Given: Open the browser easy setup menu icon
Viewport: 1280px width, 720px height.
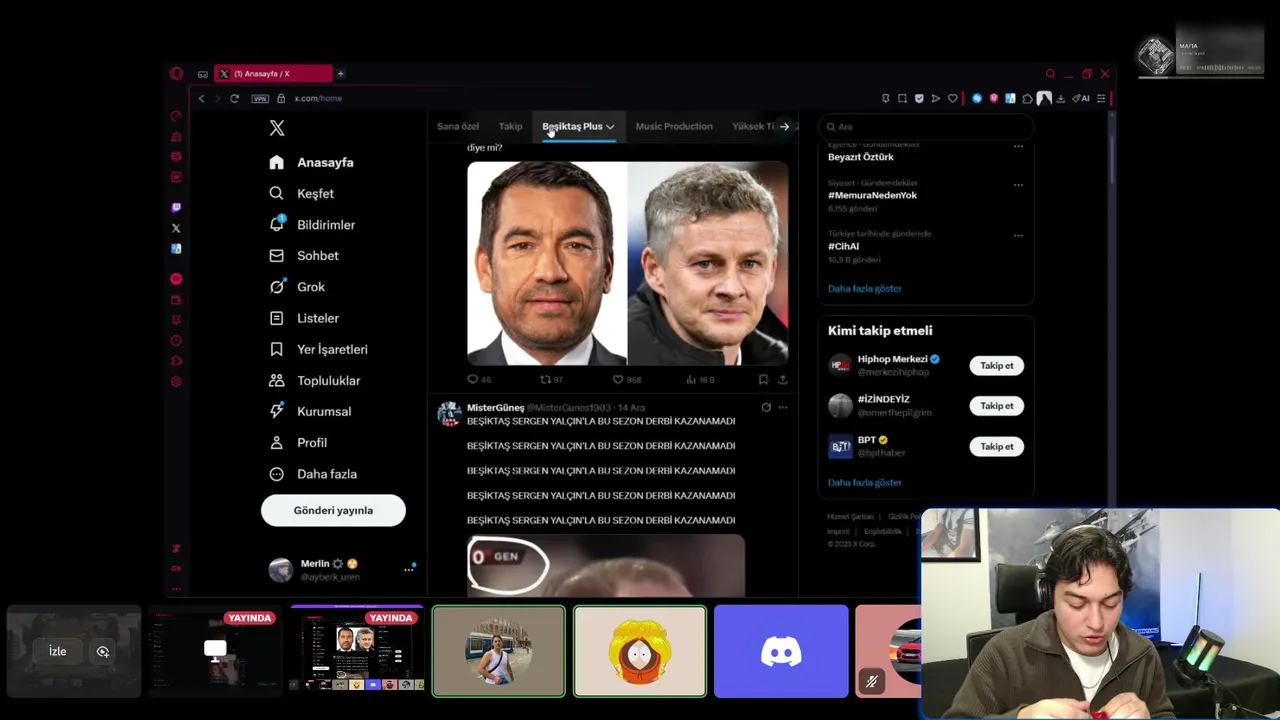Looking at the screenshot, I should click(1101, 98).
